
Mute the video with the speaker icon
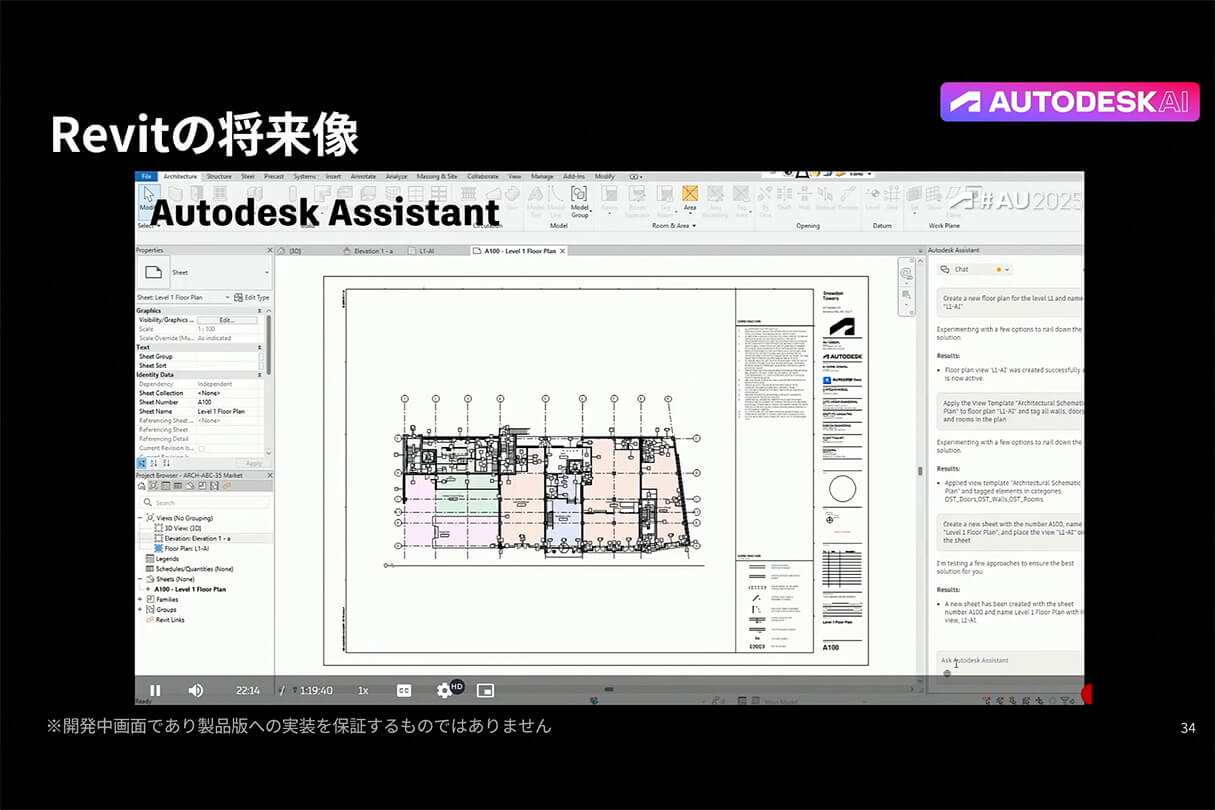pyautogui.click(x=196, y=690)
